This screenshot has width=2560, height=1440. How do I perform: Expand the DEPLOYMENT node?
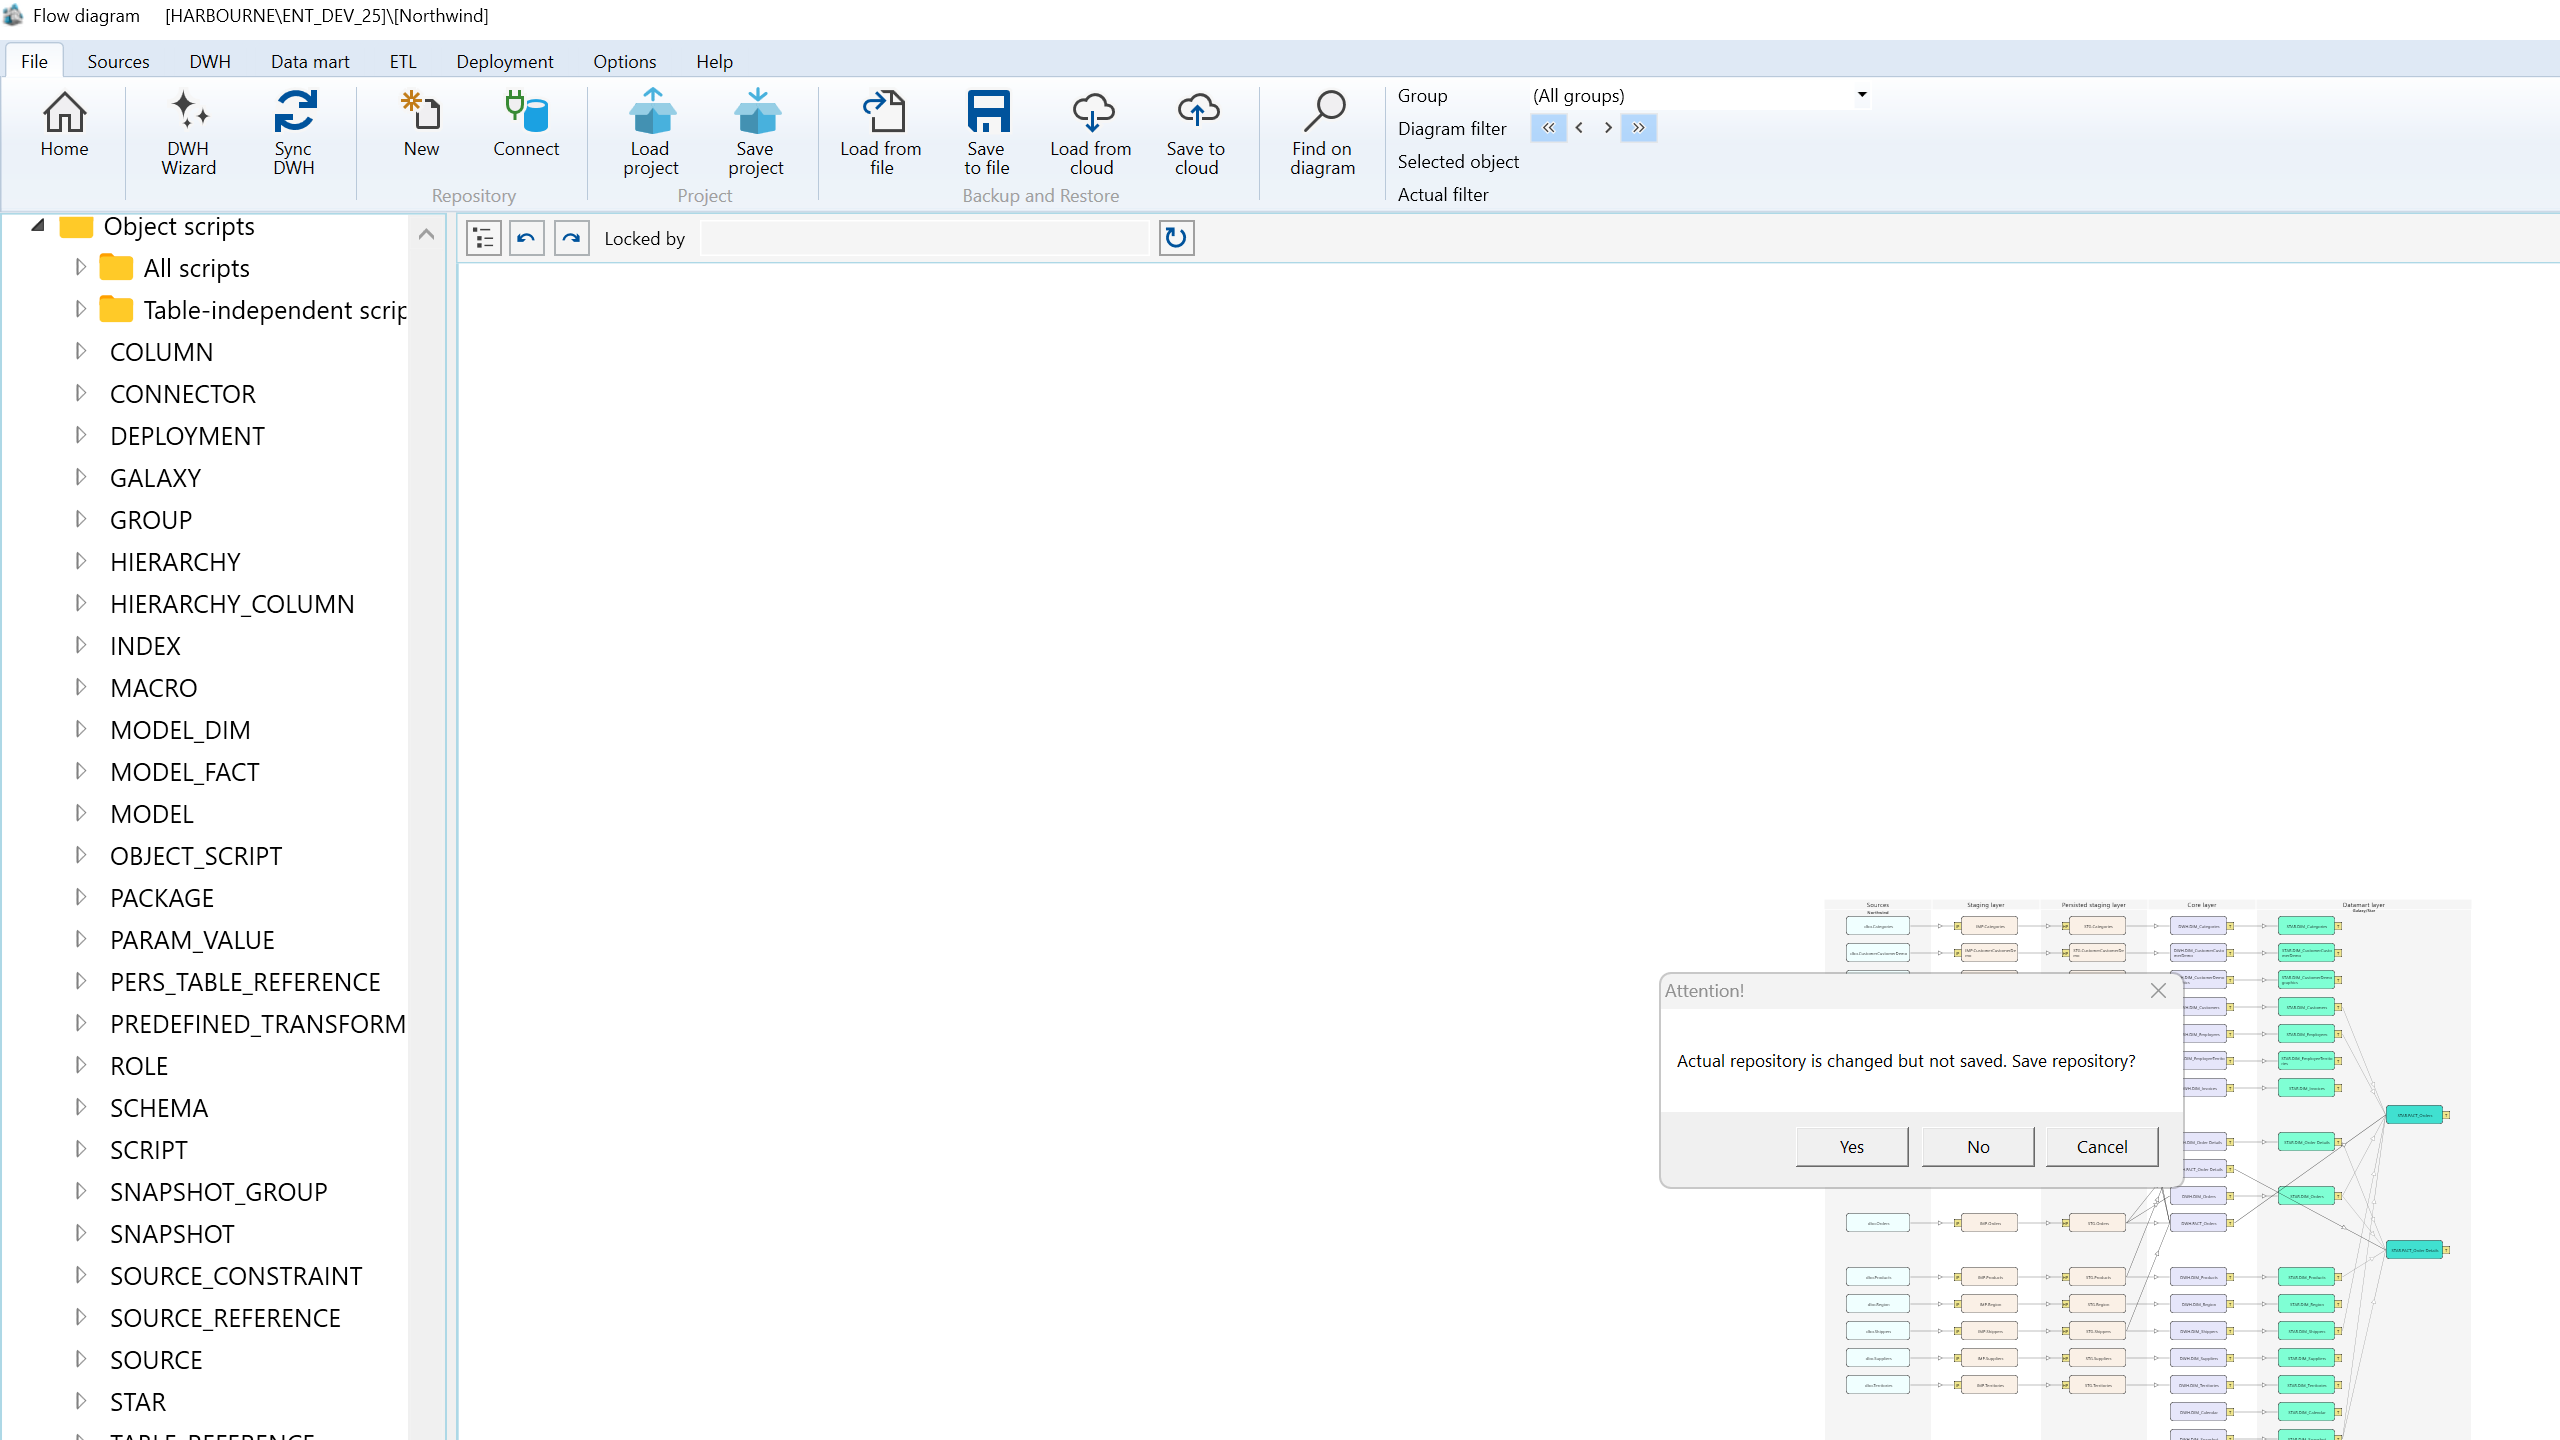pyautogui.click(x=81, y=435)
